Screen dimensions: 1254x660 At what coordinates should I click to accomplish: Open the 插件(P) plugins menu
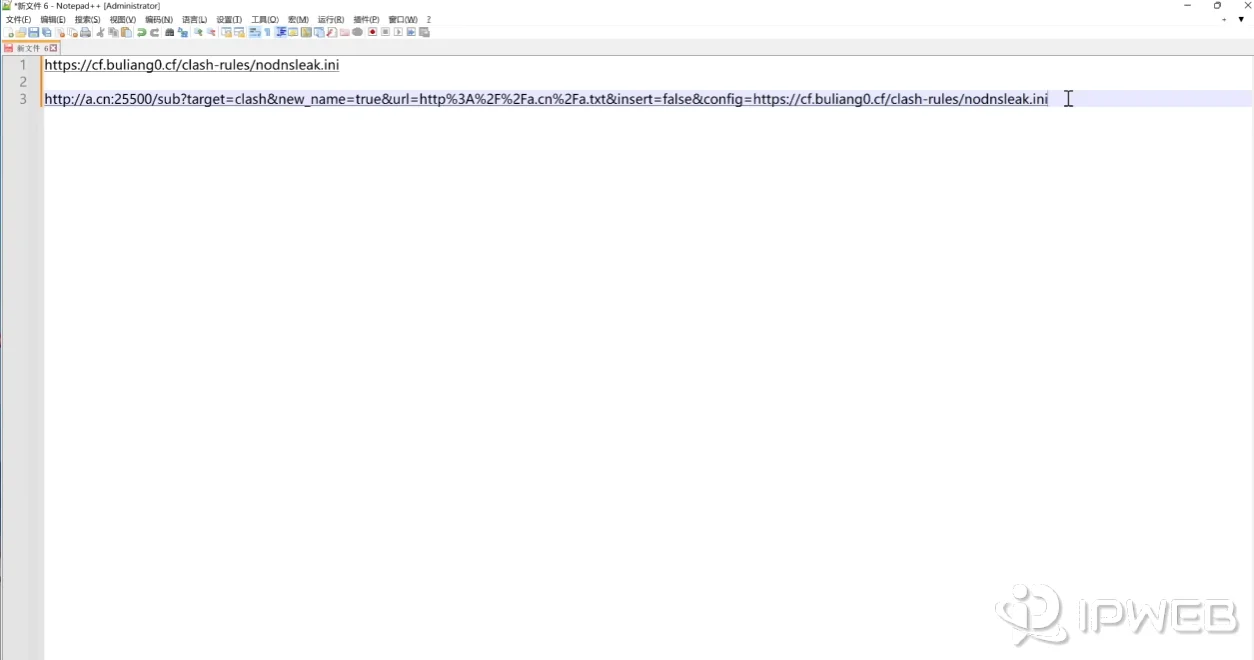[x=366, y=19]
